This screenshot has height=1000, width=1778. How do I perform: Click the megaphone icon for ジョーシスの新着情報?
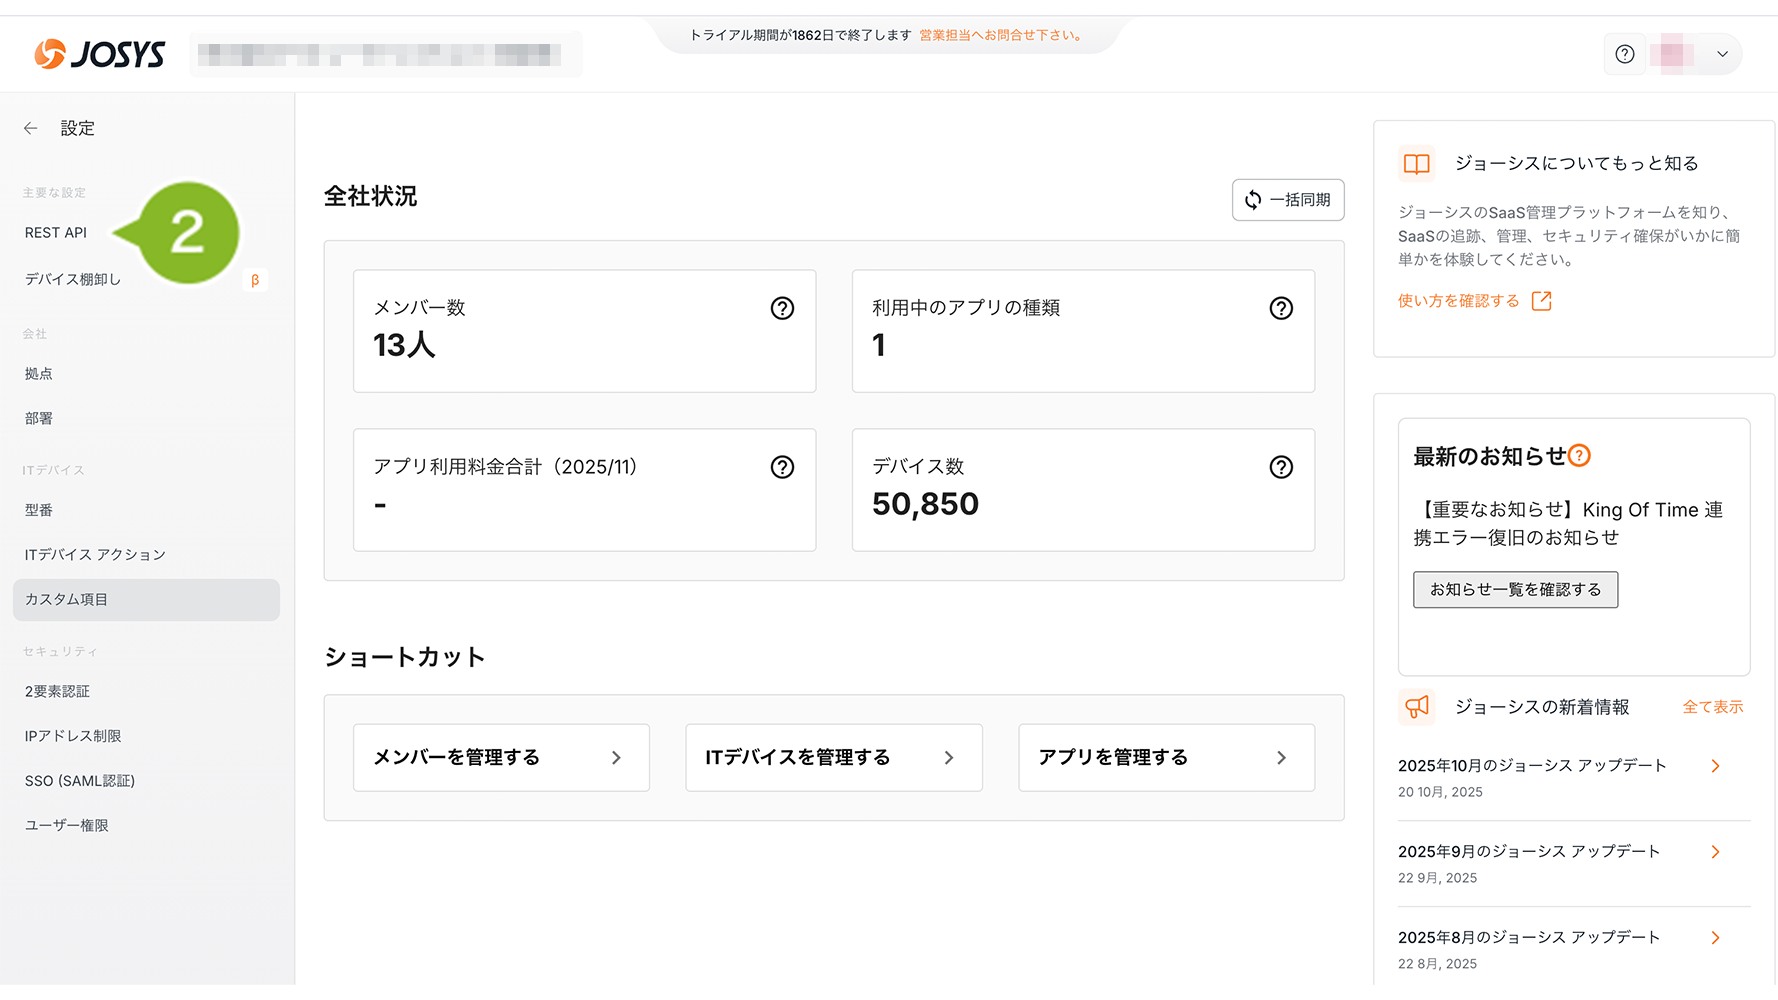(x=1417, y=707)
